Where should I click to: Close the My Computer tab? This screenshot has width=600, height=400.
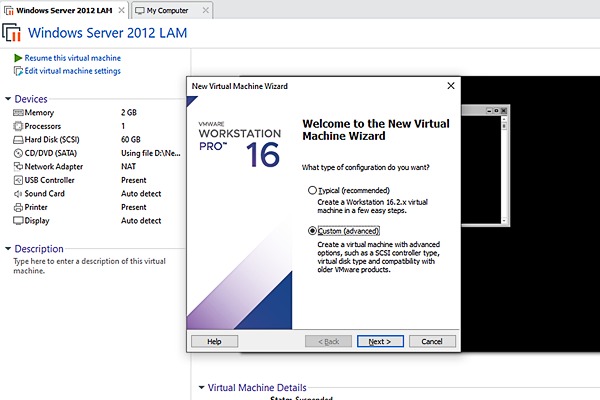coord(205,10)
